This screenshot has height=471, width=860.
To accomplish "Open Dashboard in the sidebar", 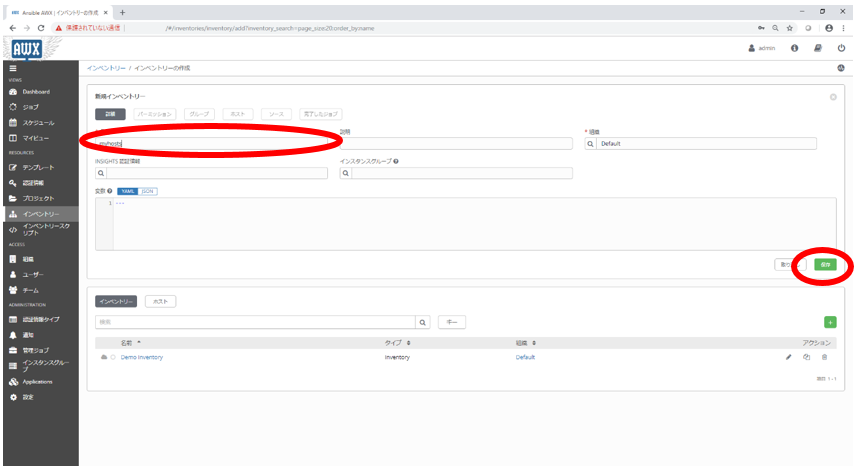I will click(x=36, y=91).
